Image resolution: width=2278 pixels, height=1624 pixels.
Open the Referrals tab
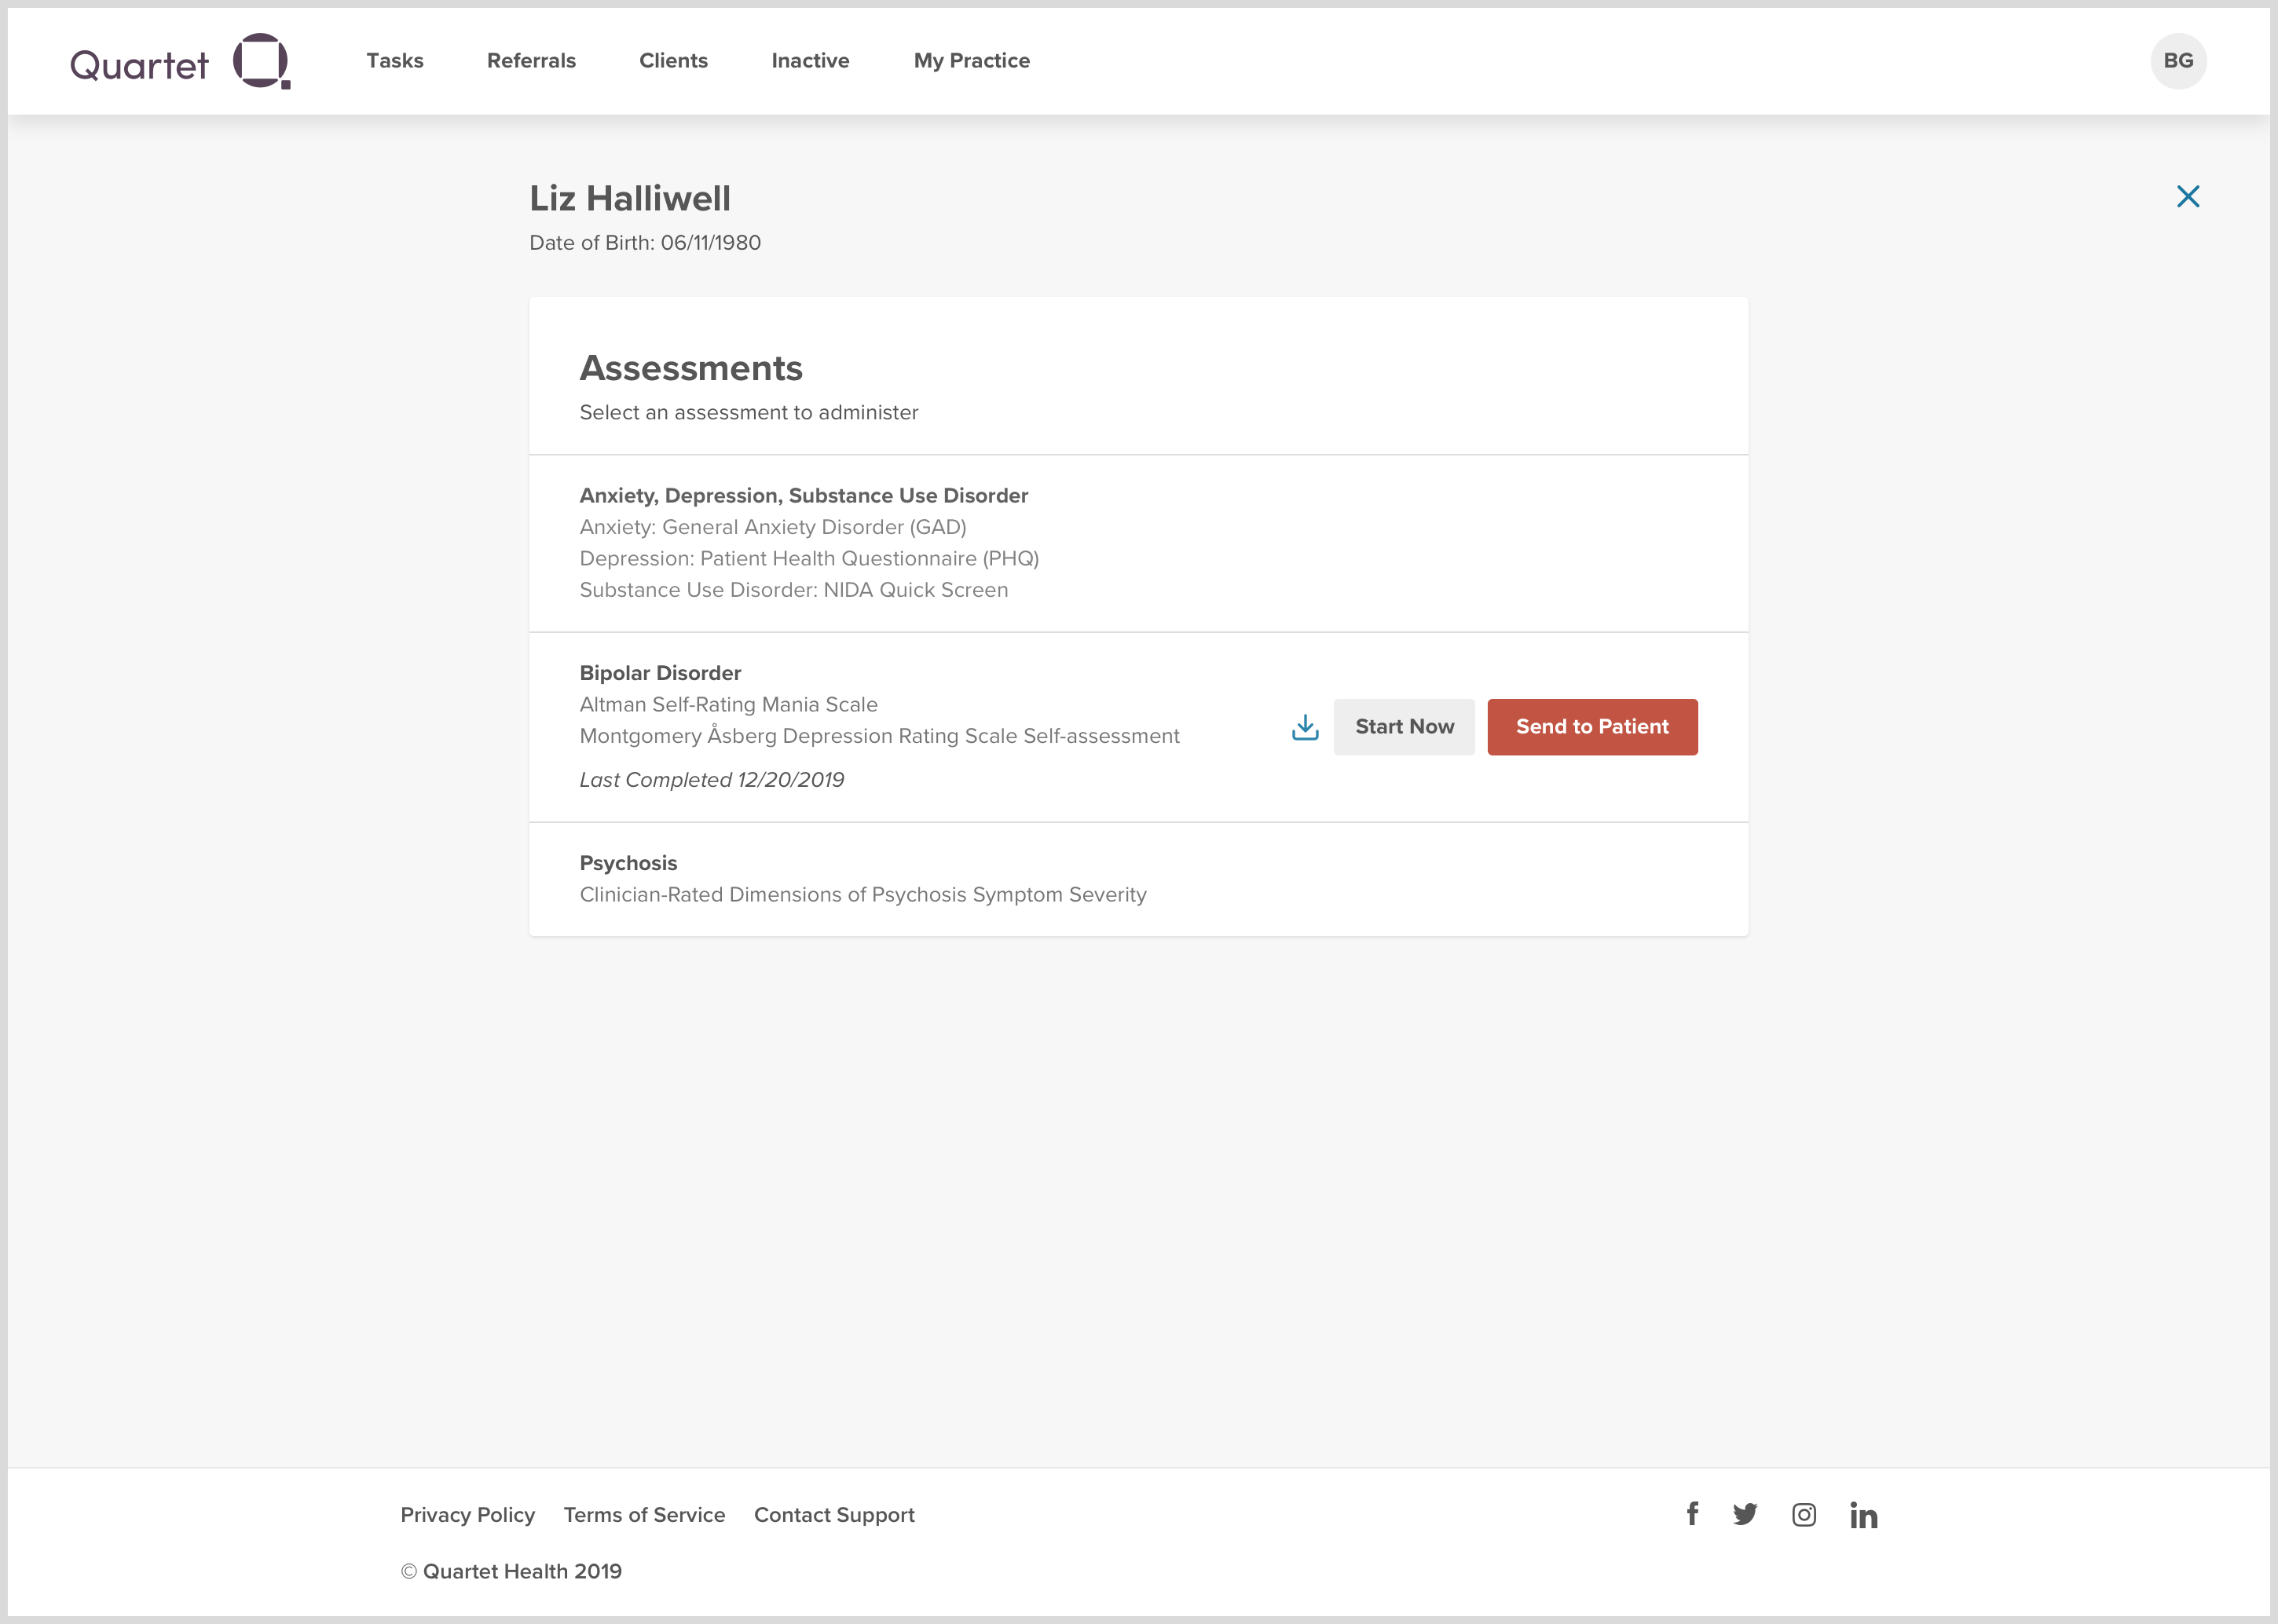tap(531, 61)
